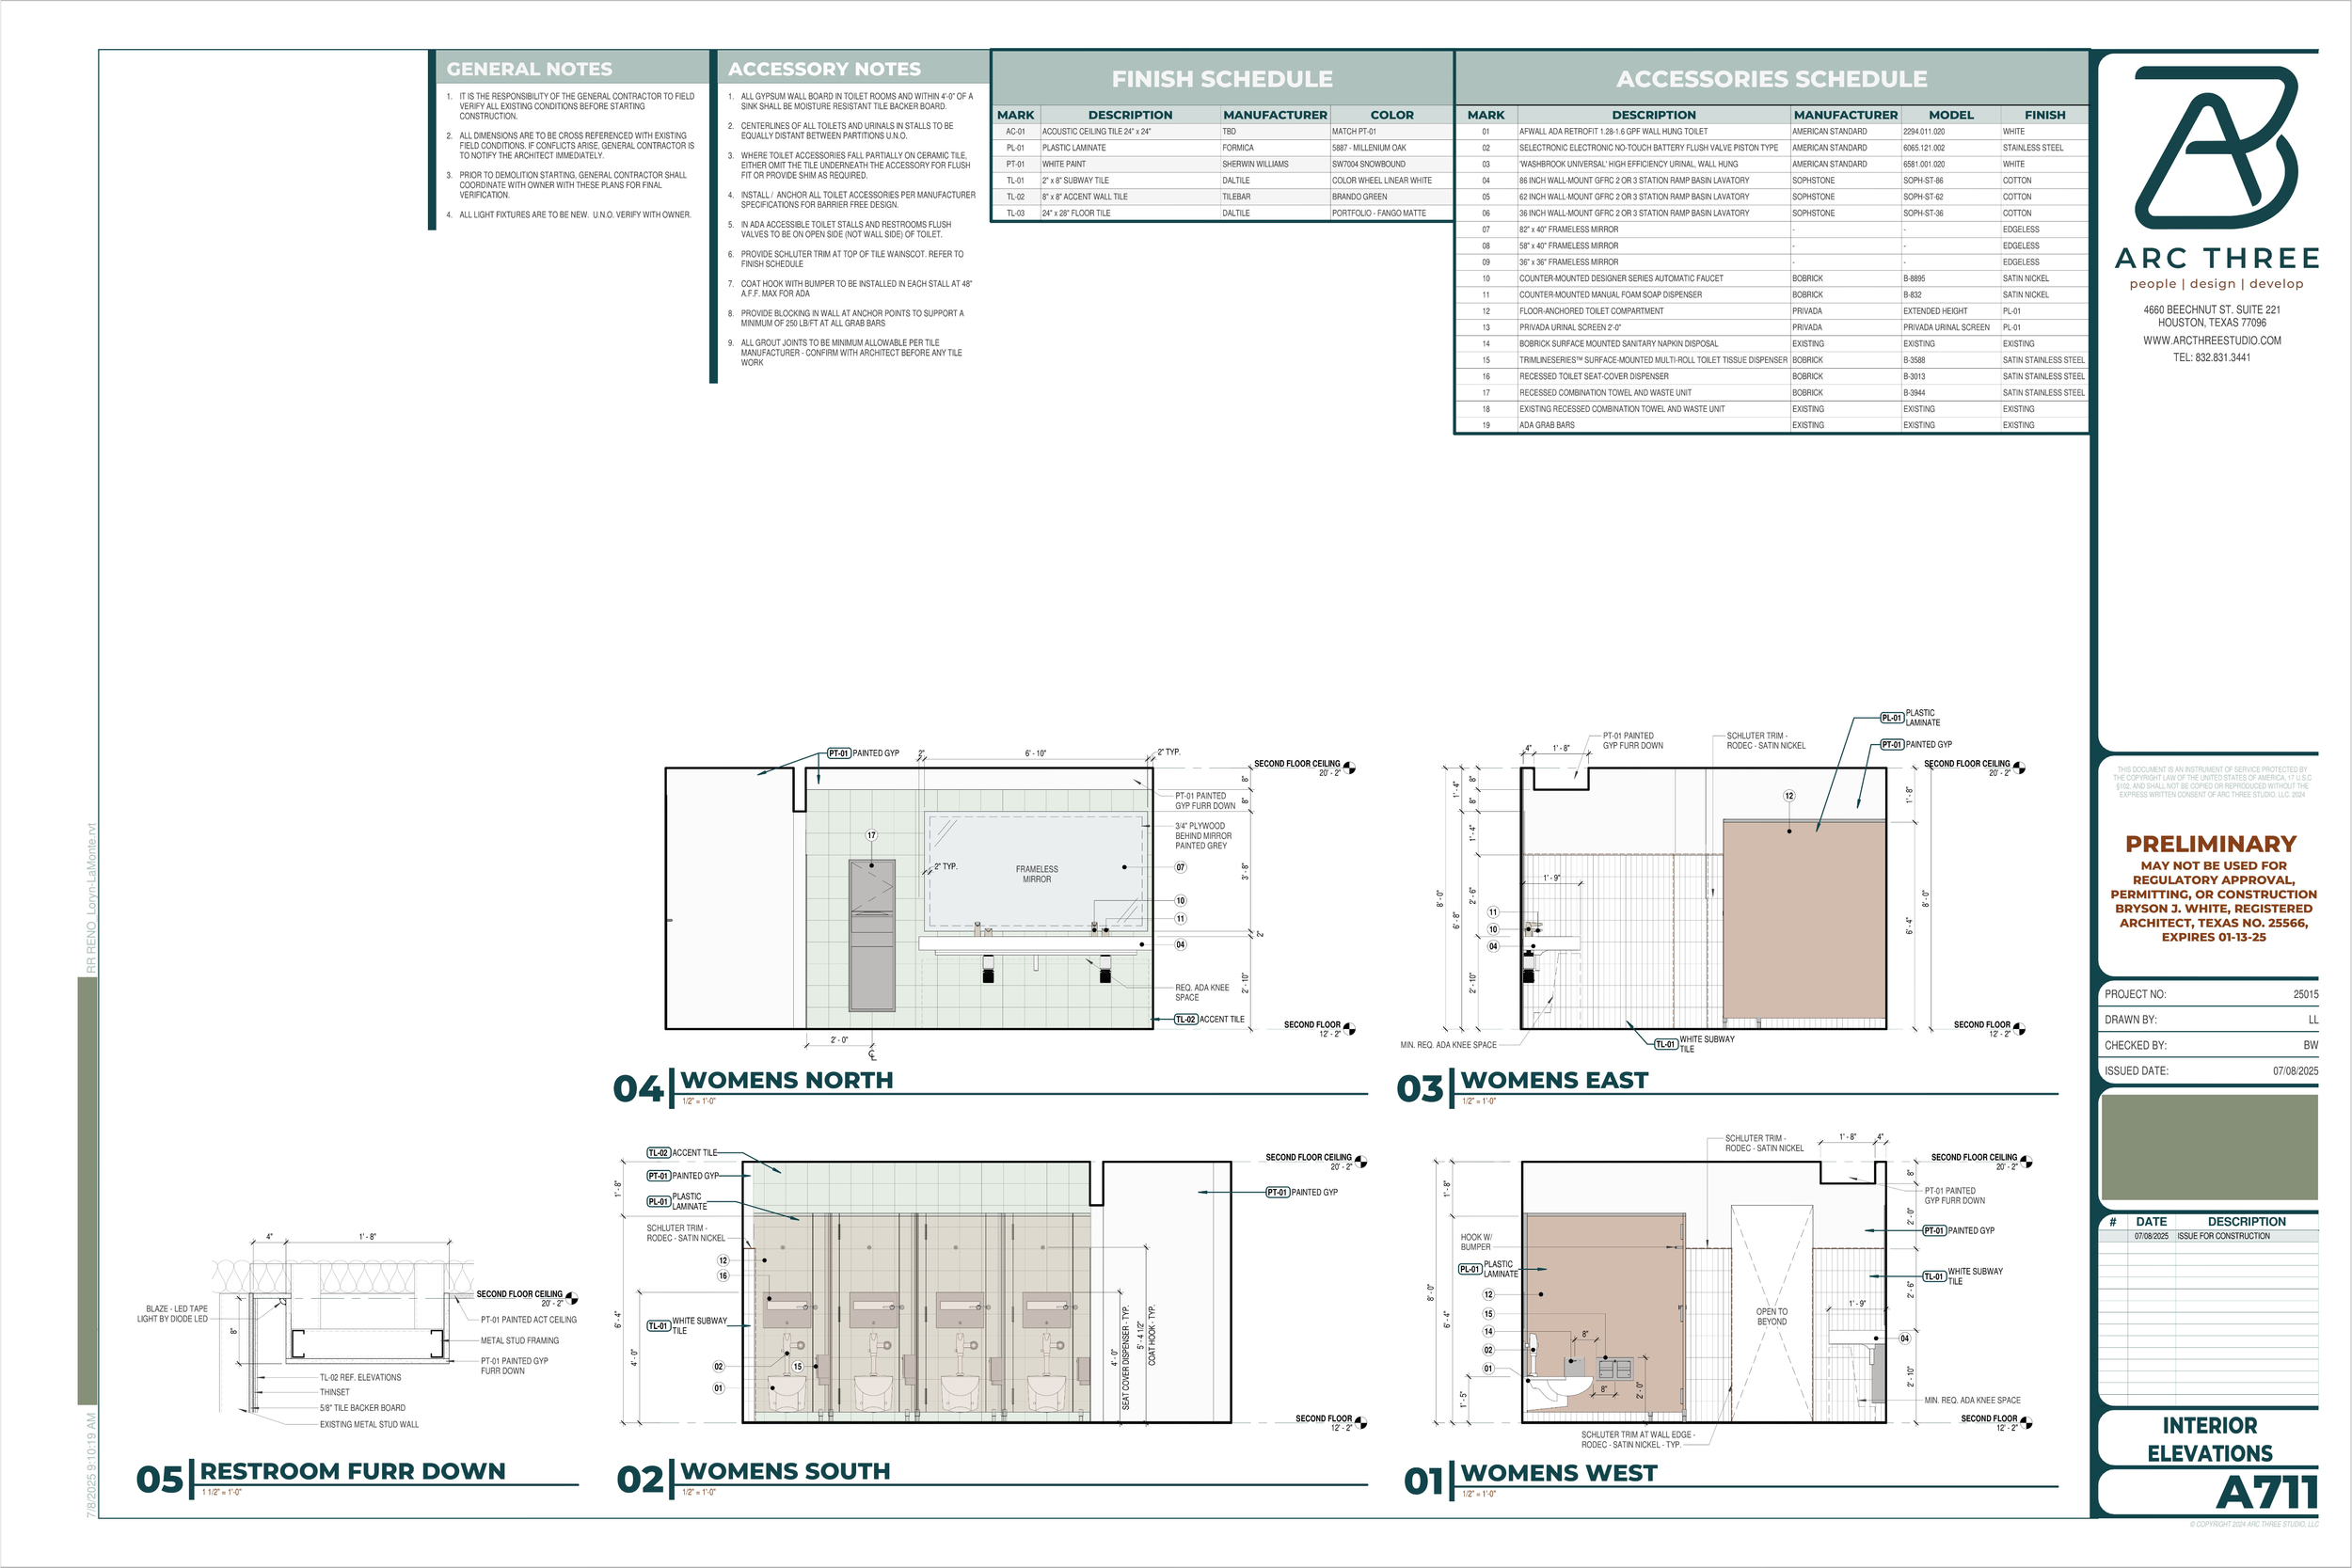This screenshot has width=2352, height=1568.
Task: Select the ACCESSORY NOTES heading
Action: tap(824, 69)
